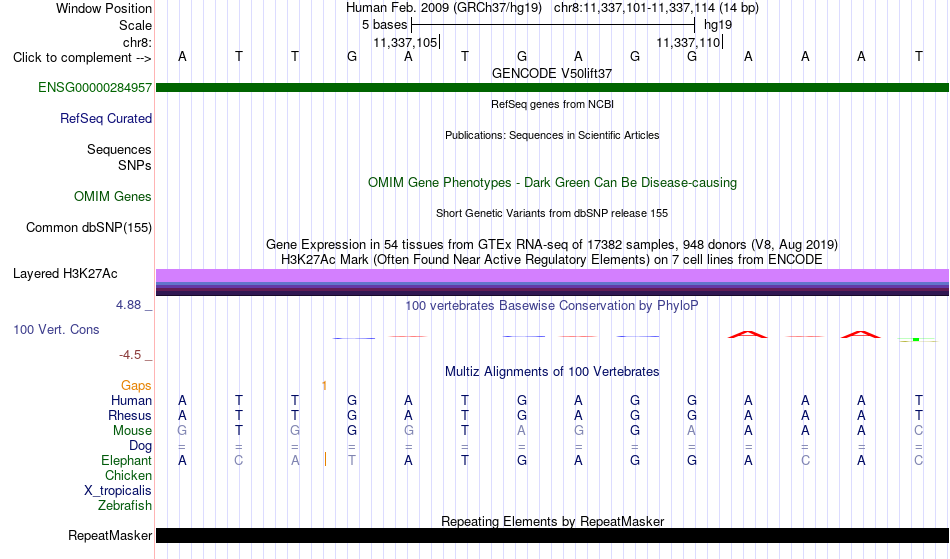Click the Layered H3K27Ac track label
950x559 pixels.
tap(65, 273)
